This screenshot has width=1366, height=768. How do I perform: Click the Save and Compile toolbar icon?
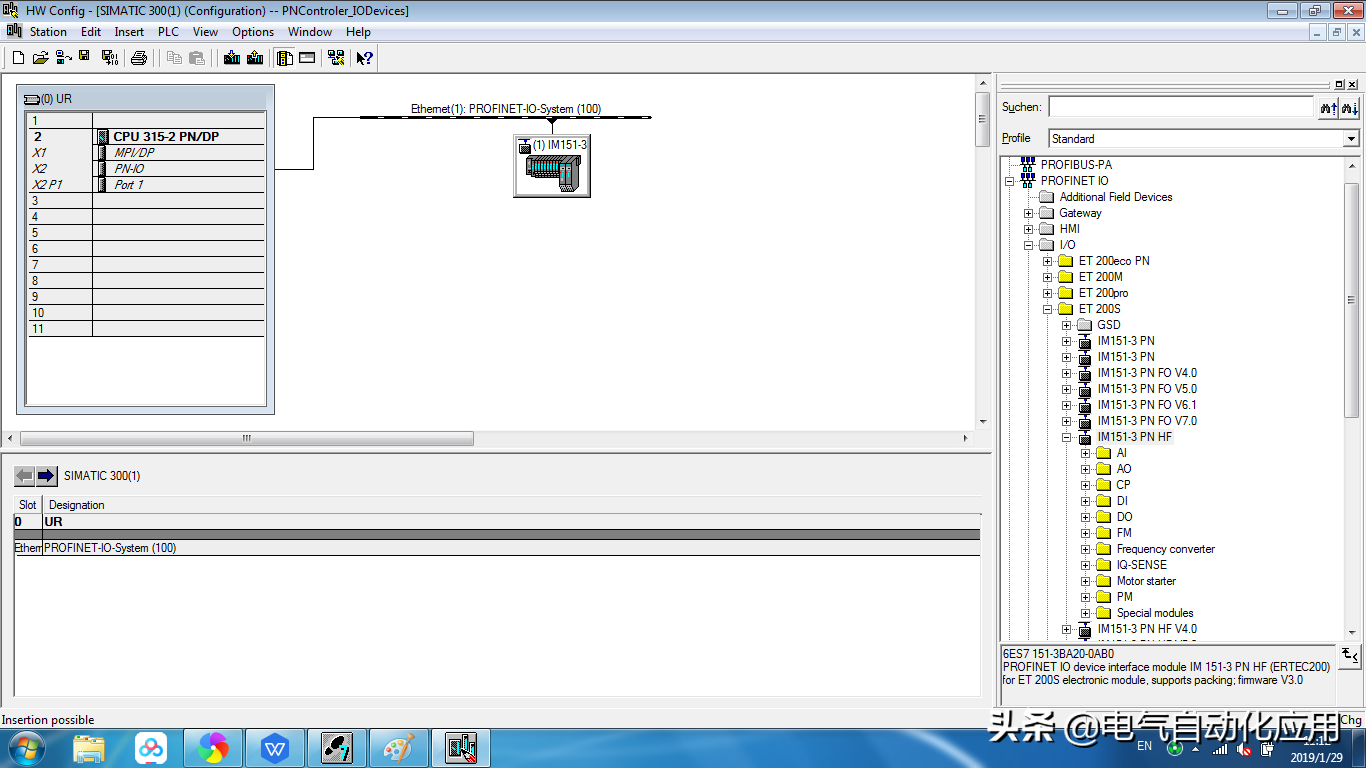coord(109,58)
